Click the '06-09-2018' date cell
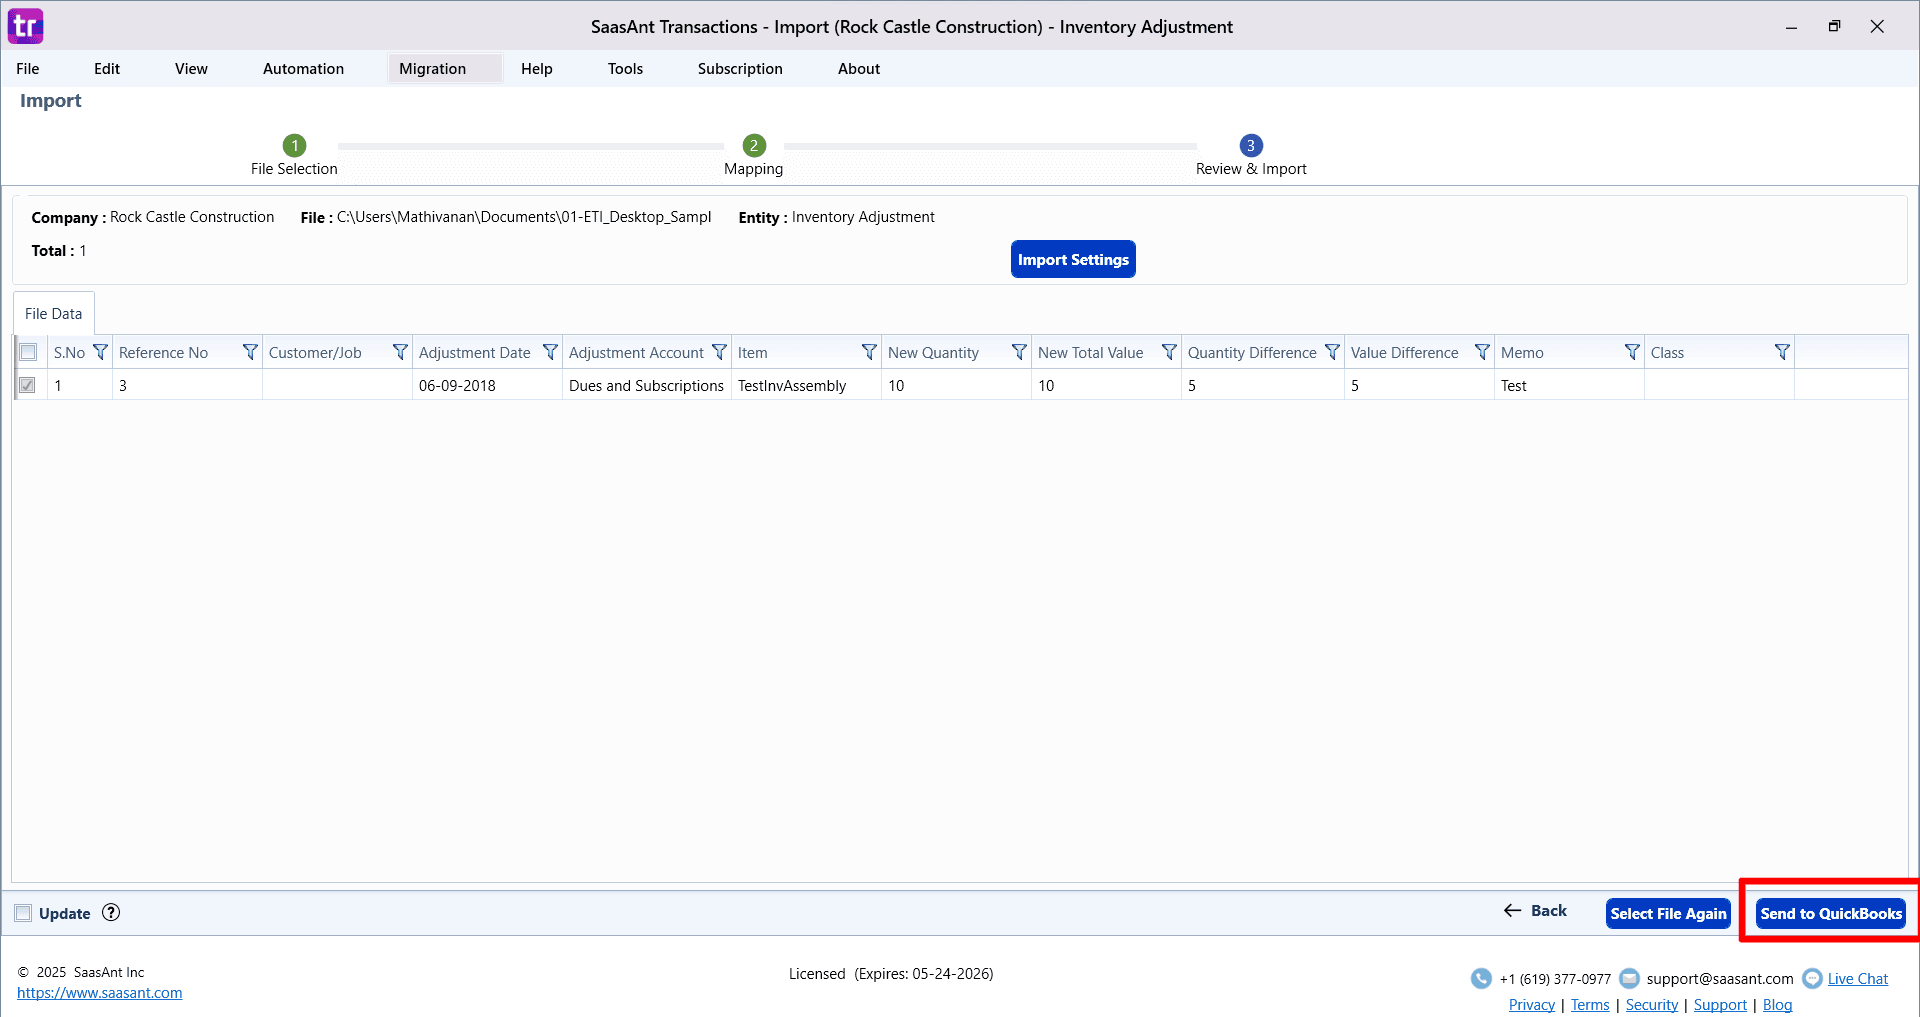The height and width of the screenshot is (1017, 1920). pyautogui.click(x=487, y=385)
